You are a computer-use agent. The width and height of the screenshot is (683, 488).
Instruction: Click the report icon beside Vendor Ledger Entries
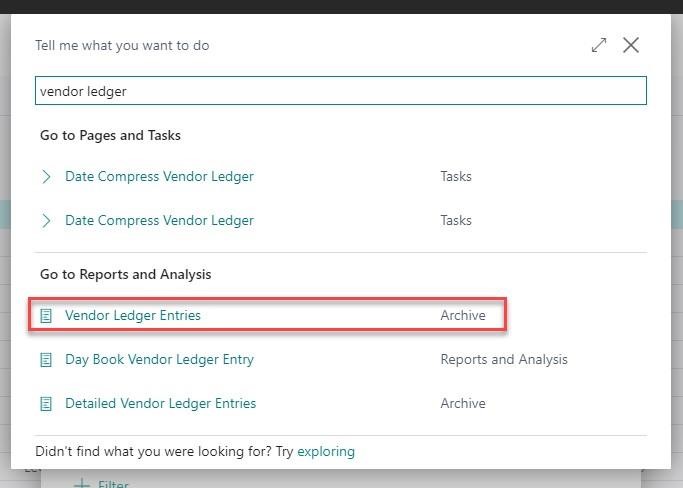[46, 316]
